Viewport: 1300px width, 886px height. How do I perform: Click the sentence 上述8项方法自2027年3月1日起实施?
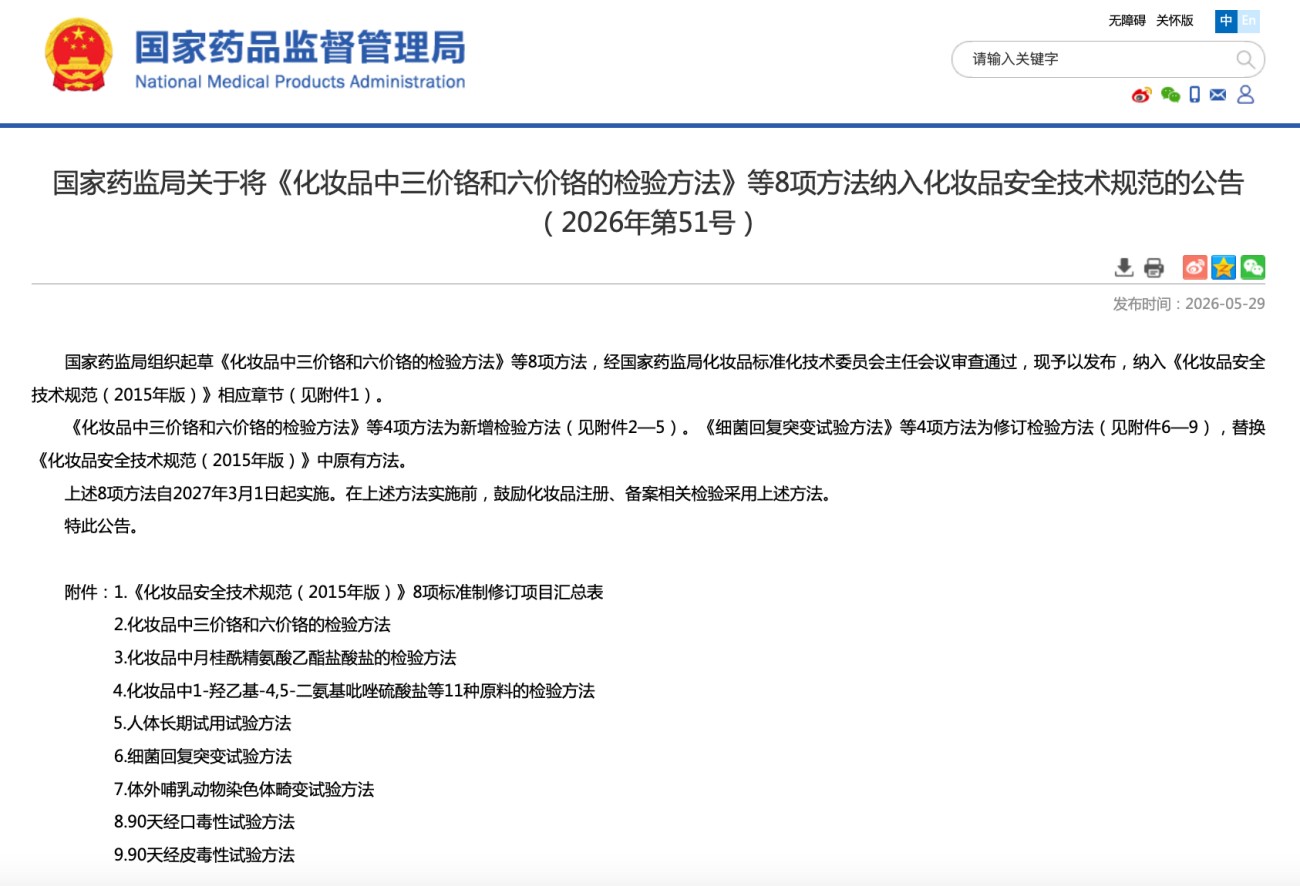click(200, 494)
